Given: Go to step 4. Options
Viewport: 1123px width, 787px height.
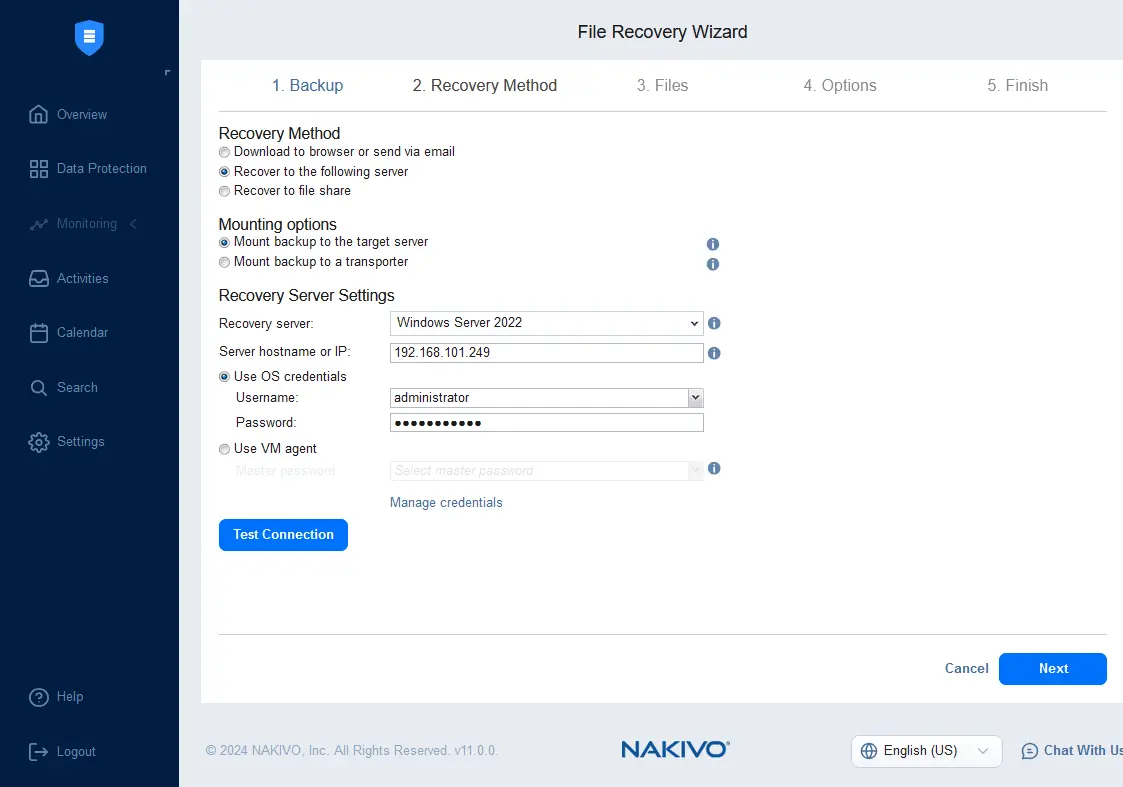Looking at the screenshot, I should click(840, 85).
